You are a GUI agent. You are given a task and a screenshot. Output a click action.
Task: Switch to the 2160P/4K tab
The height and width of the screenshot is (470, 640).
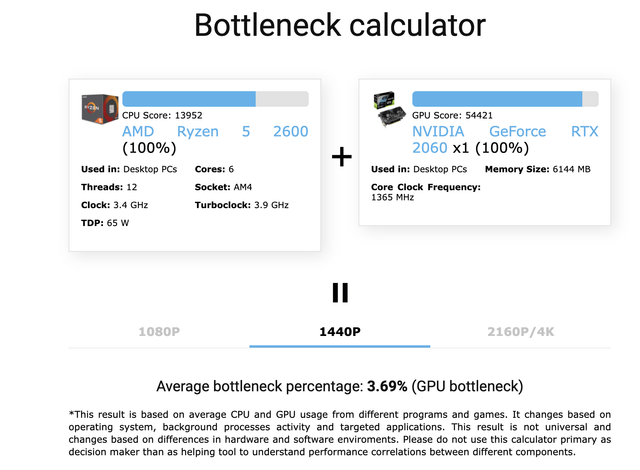(x=521, y=330)
